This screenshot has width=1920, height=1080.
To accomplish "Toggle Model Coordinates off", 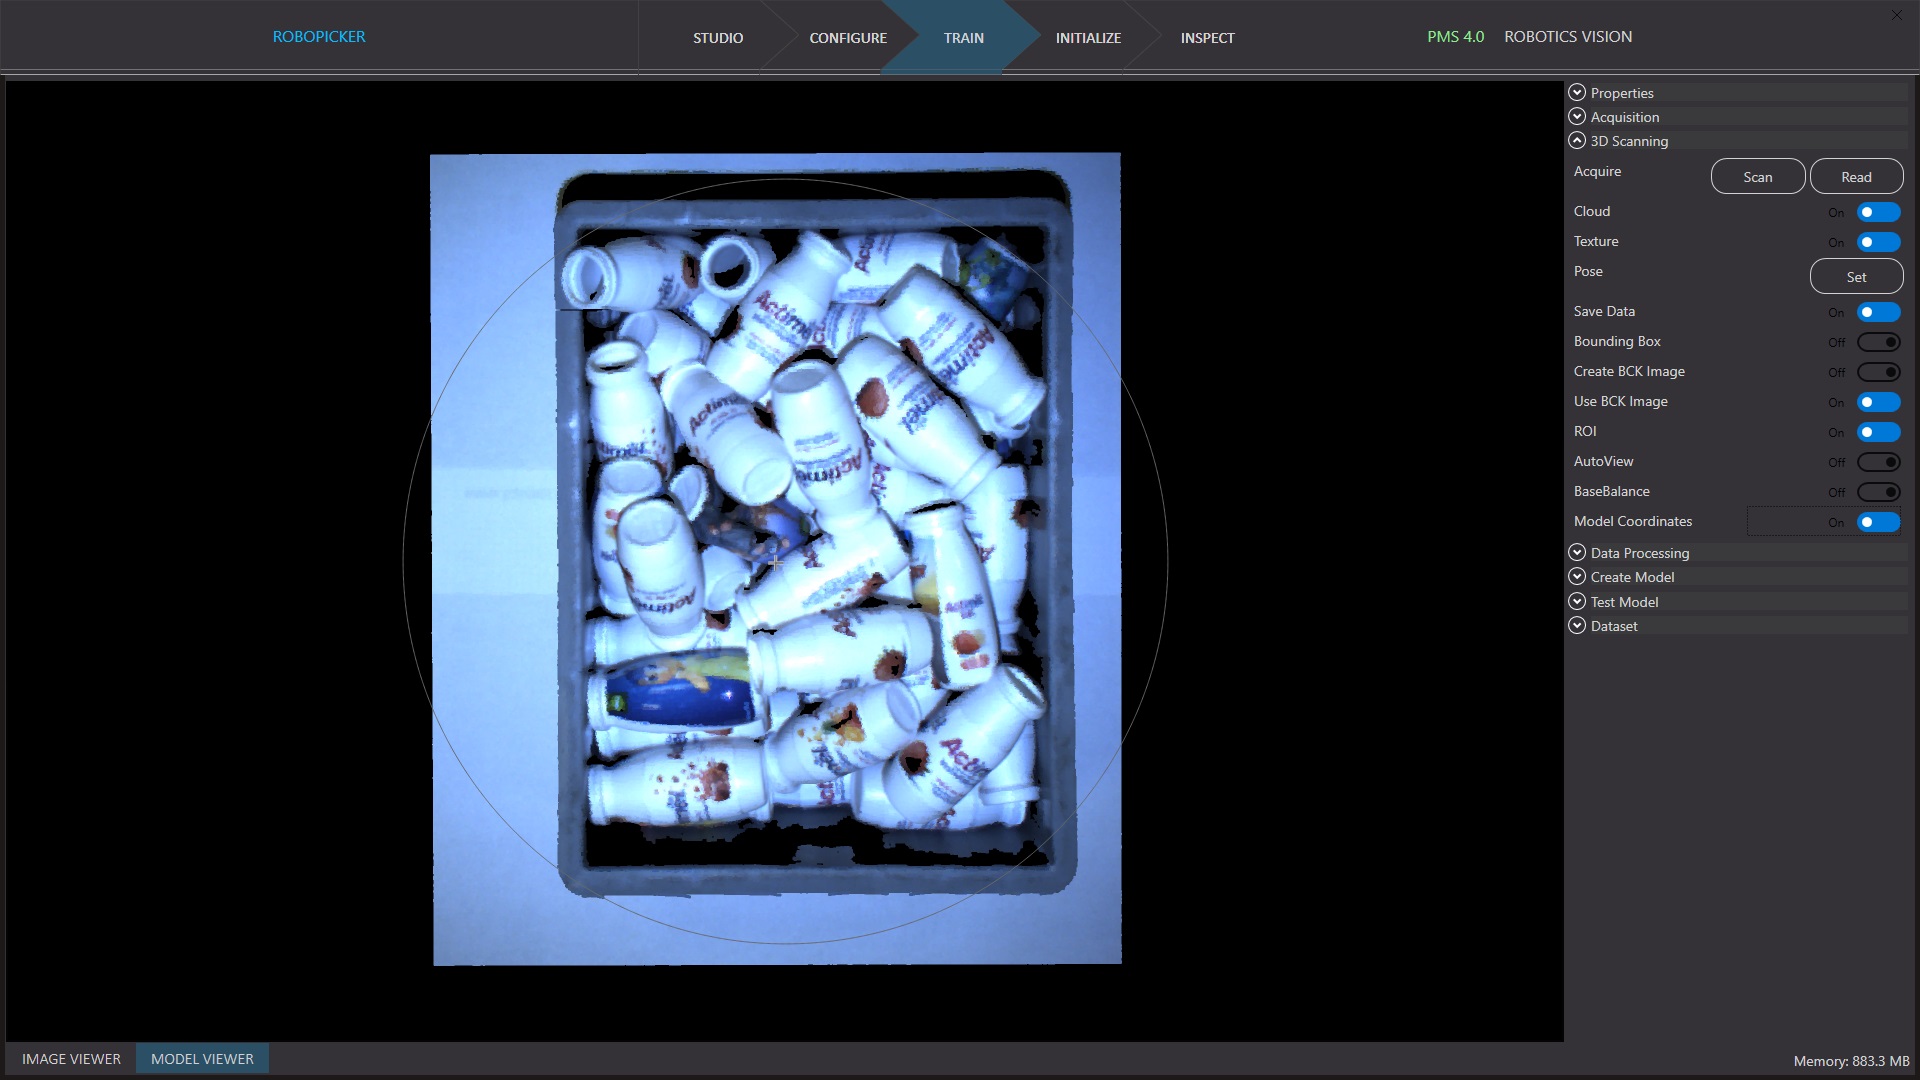I will coord(1877,522).
